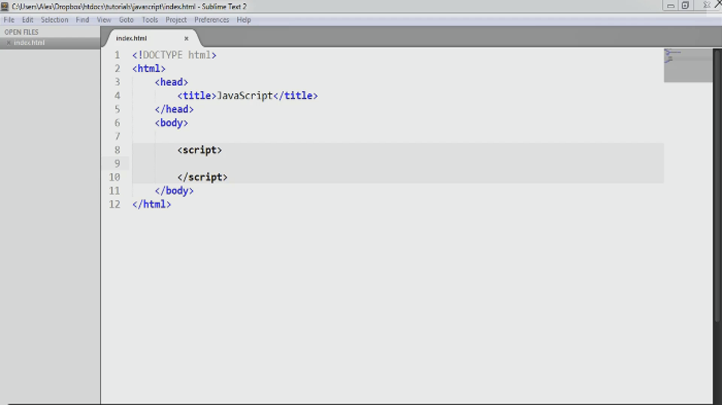This screenshot has width=722, height=405.
Task: Click the vertical scrollbar on the right
Action: coord(717,185)
